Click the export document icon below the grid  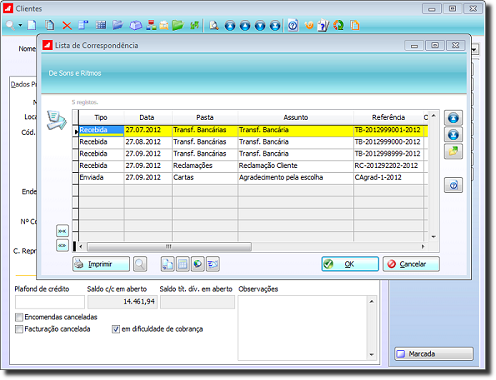tap(168, 264)
